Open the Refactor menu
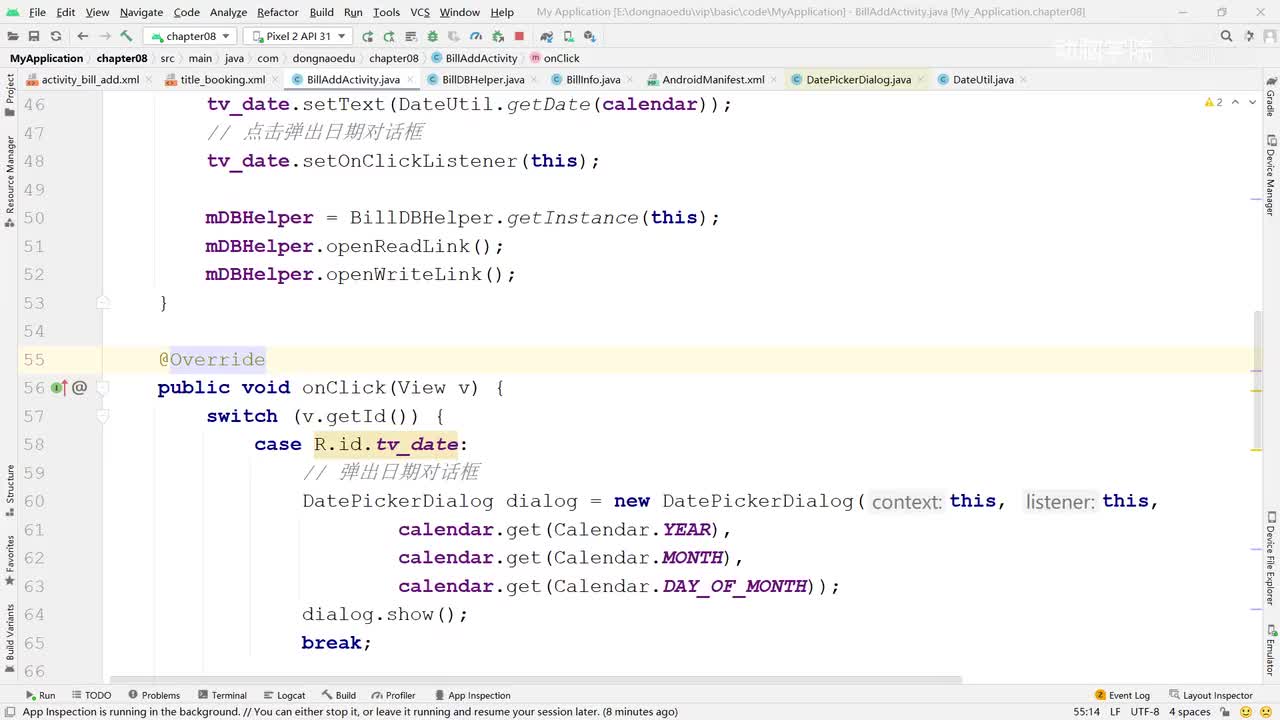Screen dimensions: 1280x720 click(x=277, y=12)
